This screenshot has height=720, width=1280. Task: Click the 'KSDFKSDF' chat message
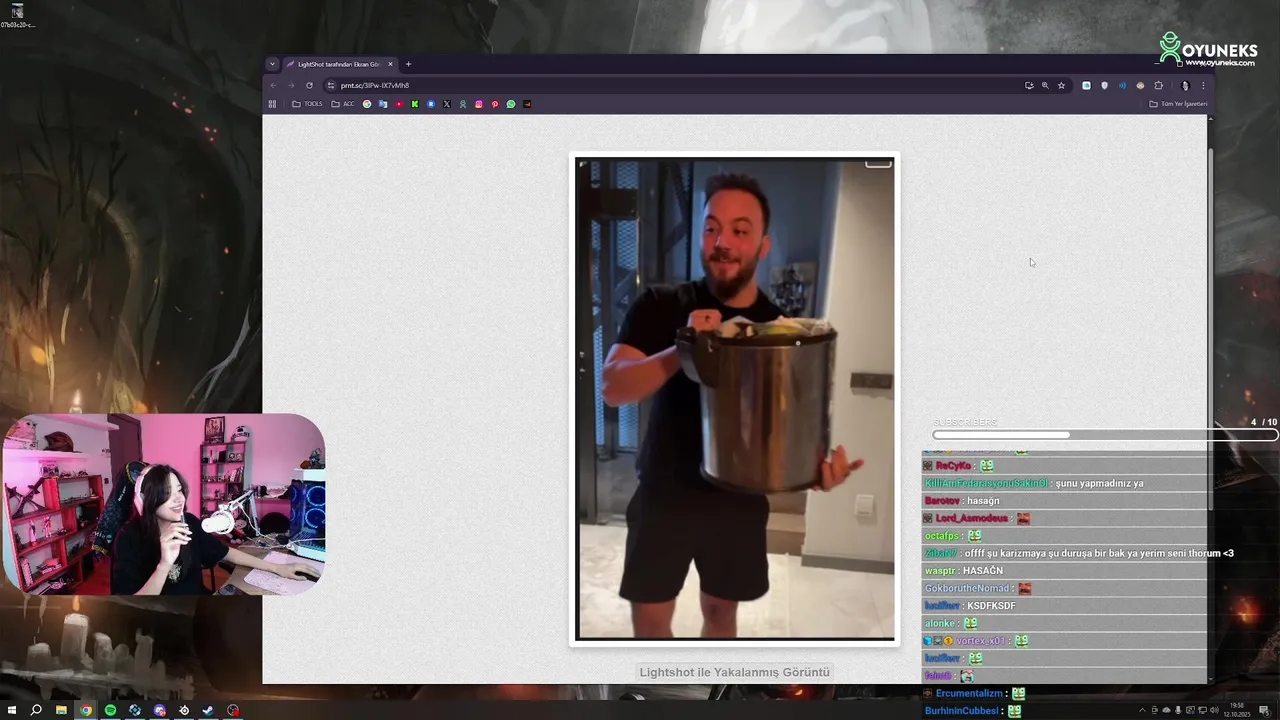coord(991,606)
